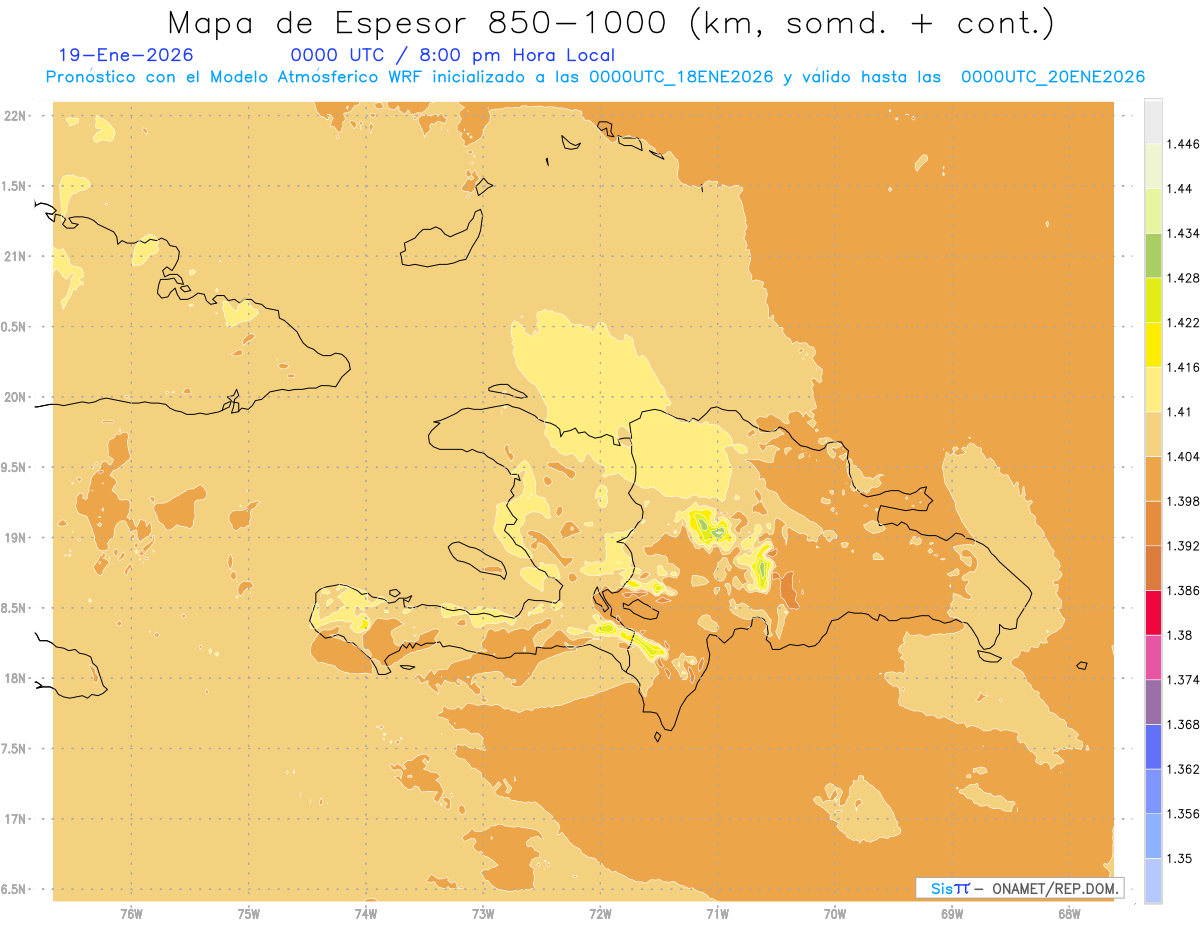
Task: Pick the bright yellow swatch between 1.416 and 1.422
Action: click(x=1153, y=345)
